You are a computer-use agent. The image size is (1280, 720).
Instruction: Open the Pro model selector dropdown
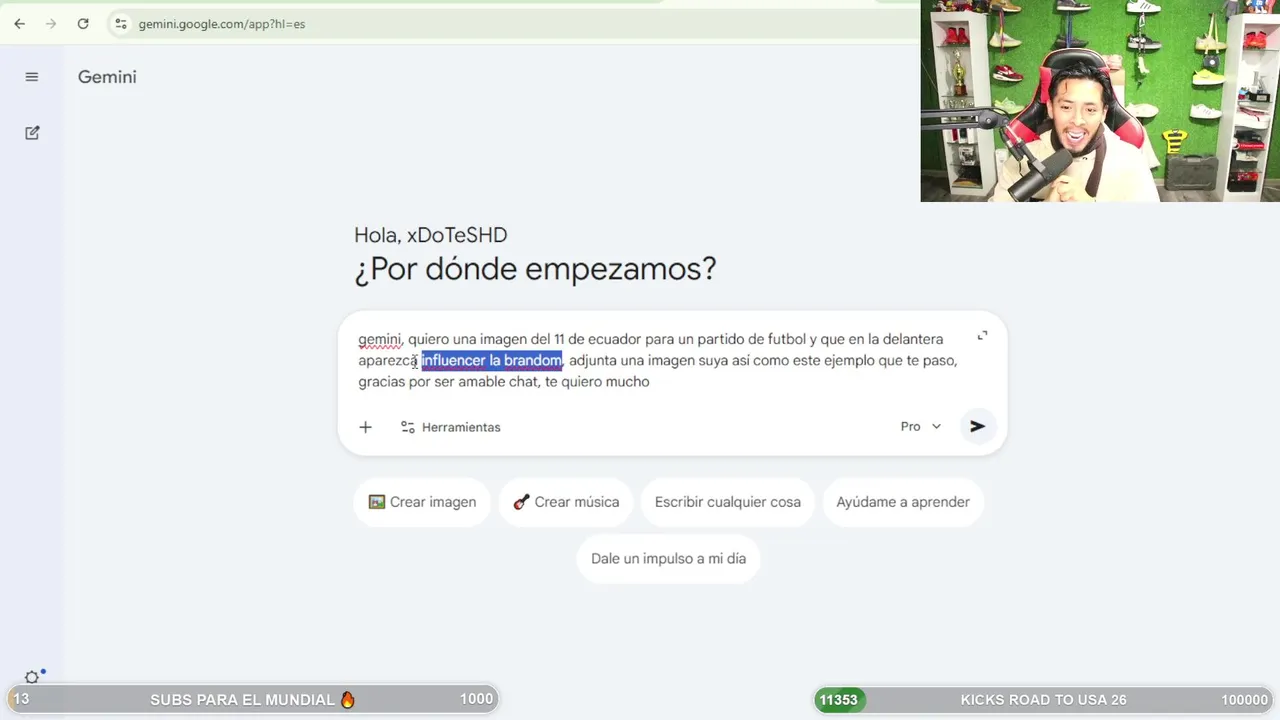tap(921, 426)
